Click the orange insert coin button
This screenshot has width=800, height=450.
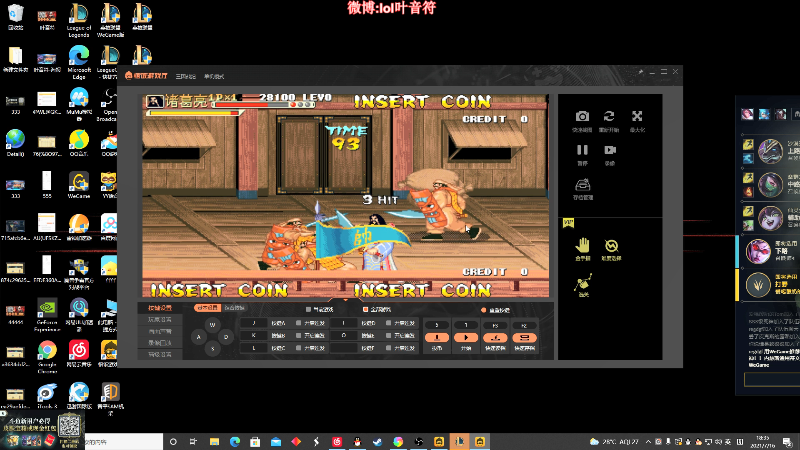click(437, 337)
